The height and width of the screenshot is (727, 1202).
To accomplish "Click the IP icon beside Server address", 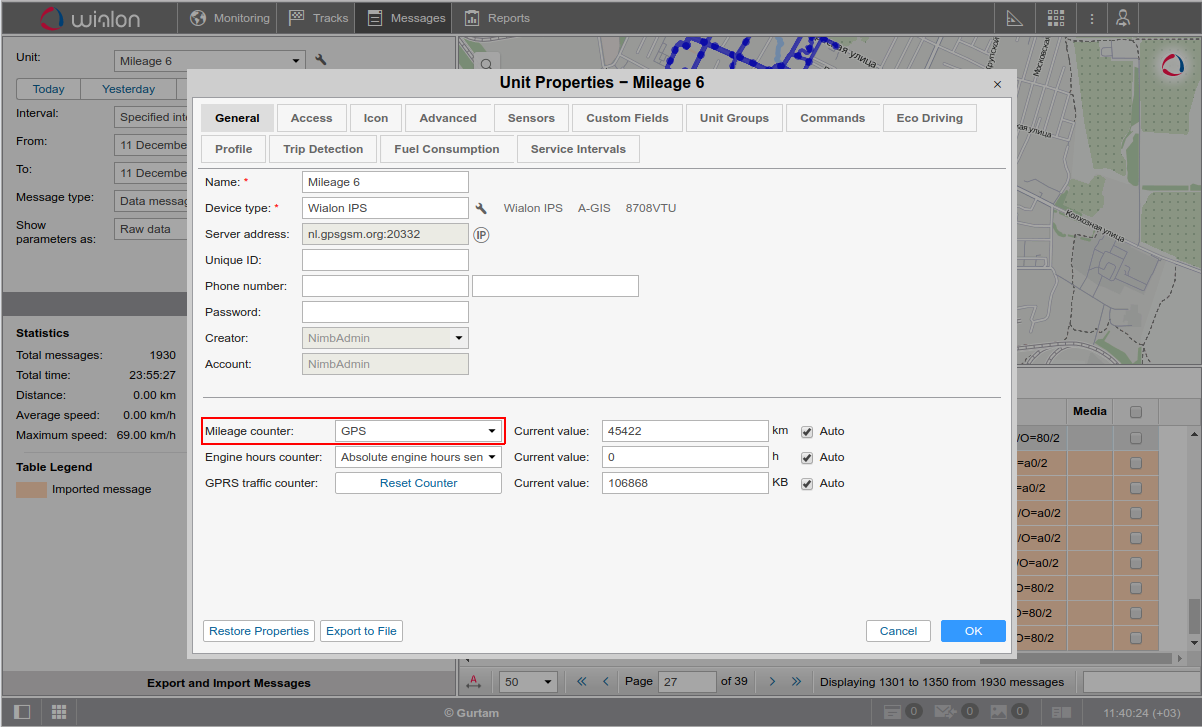I will click(x=481, y=234).
